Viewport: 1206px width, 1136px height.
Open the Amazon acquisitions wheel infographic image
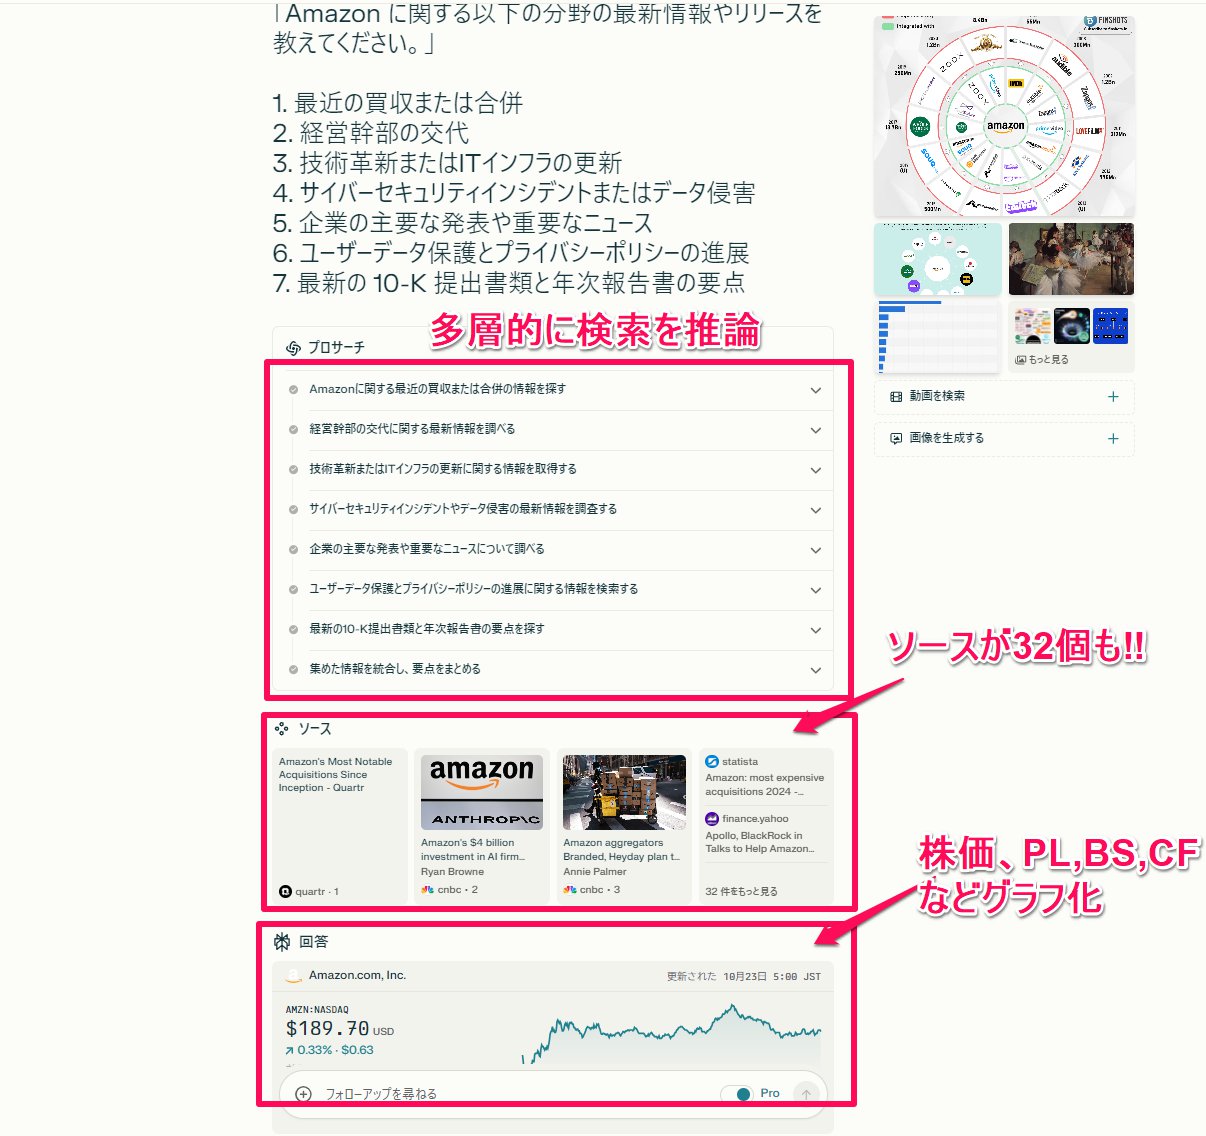click(1004, 116)
